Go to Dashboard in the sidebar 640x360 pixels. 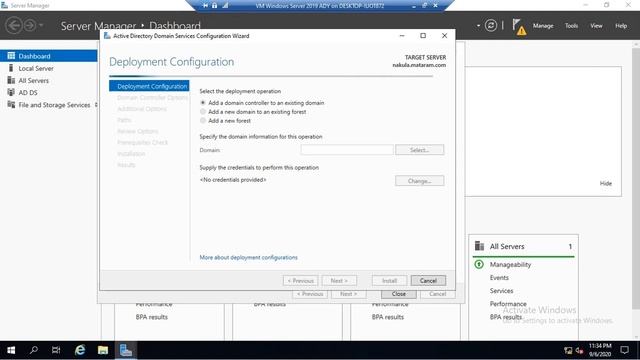(49, 56)
